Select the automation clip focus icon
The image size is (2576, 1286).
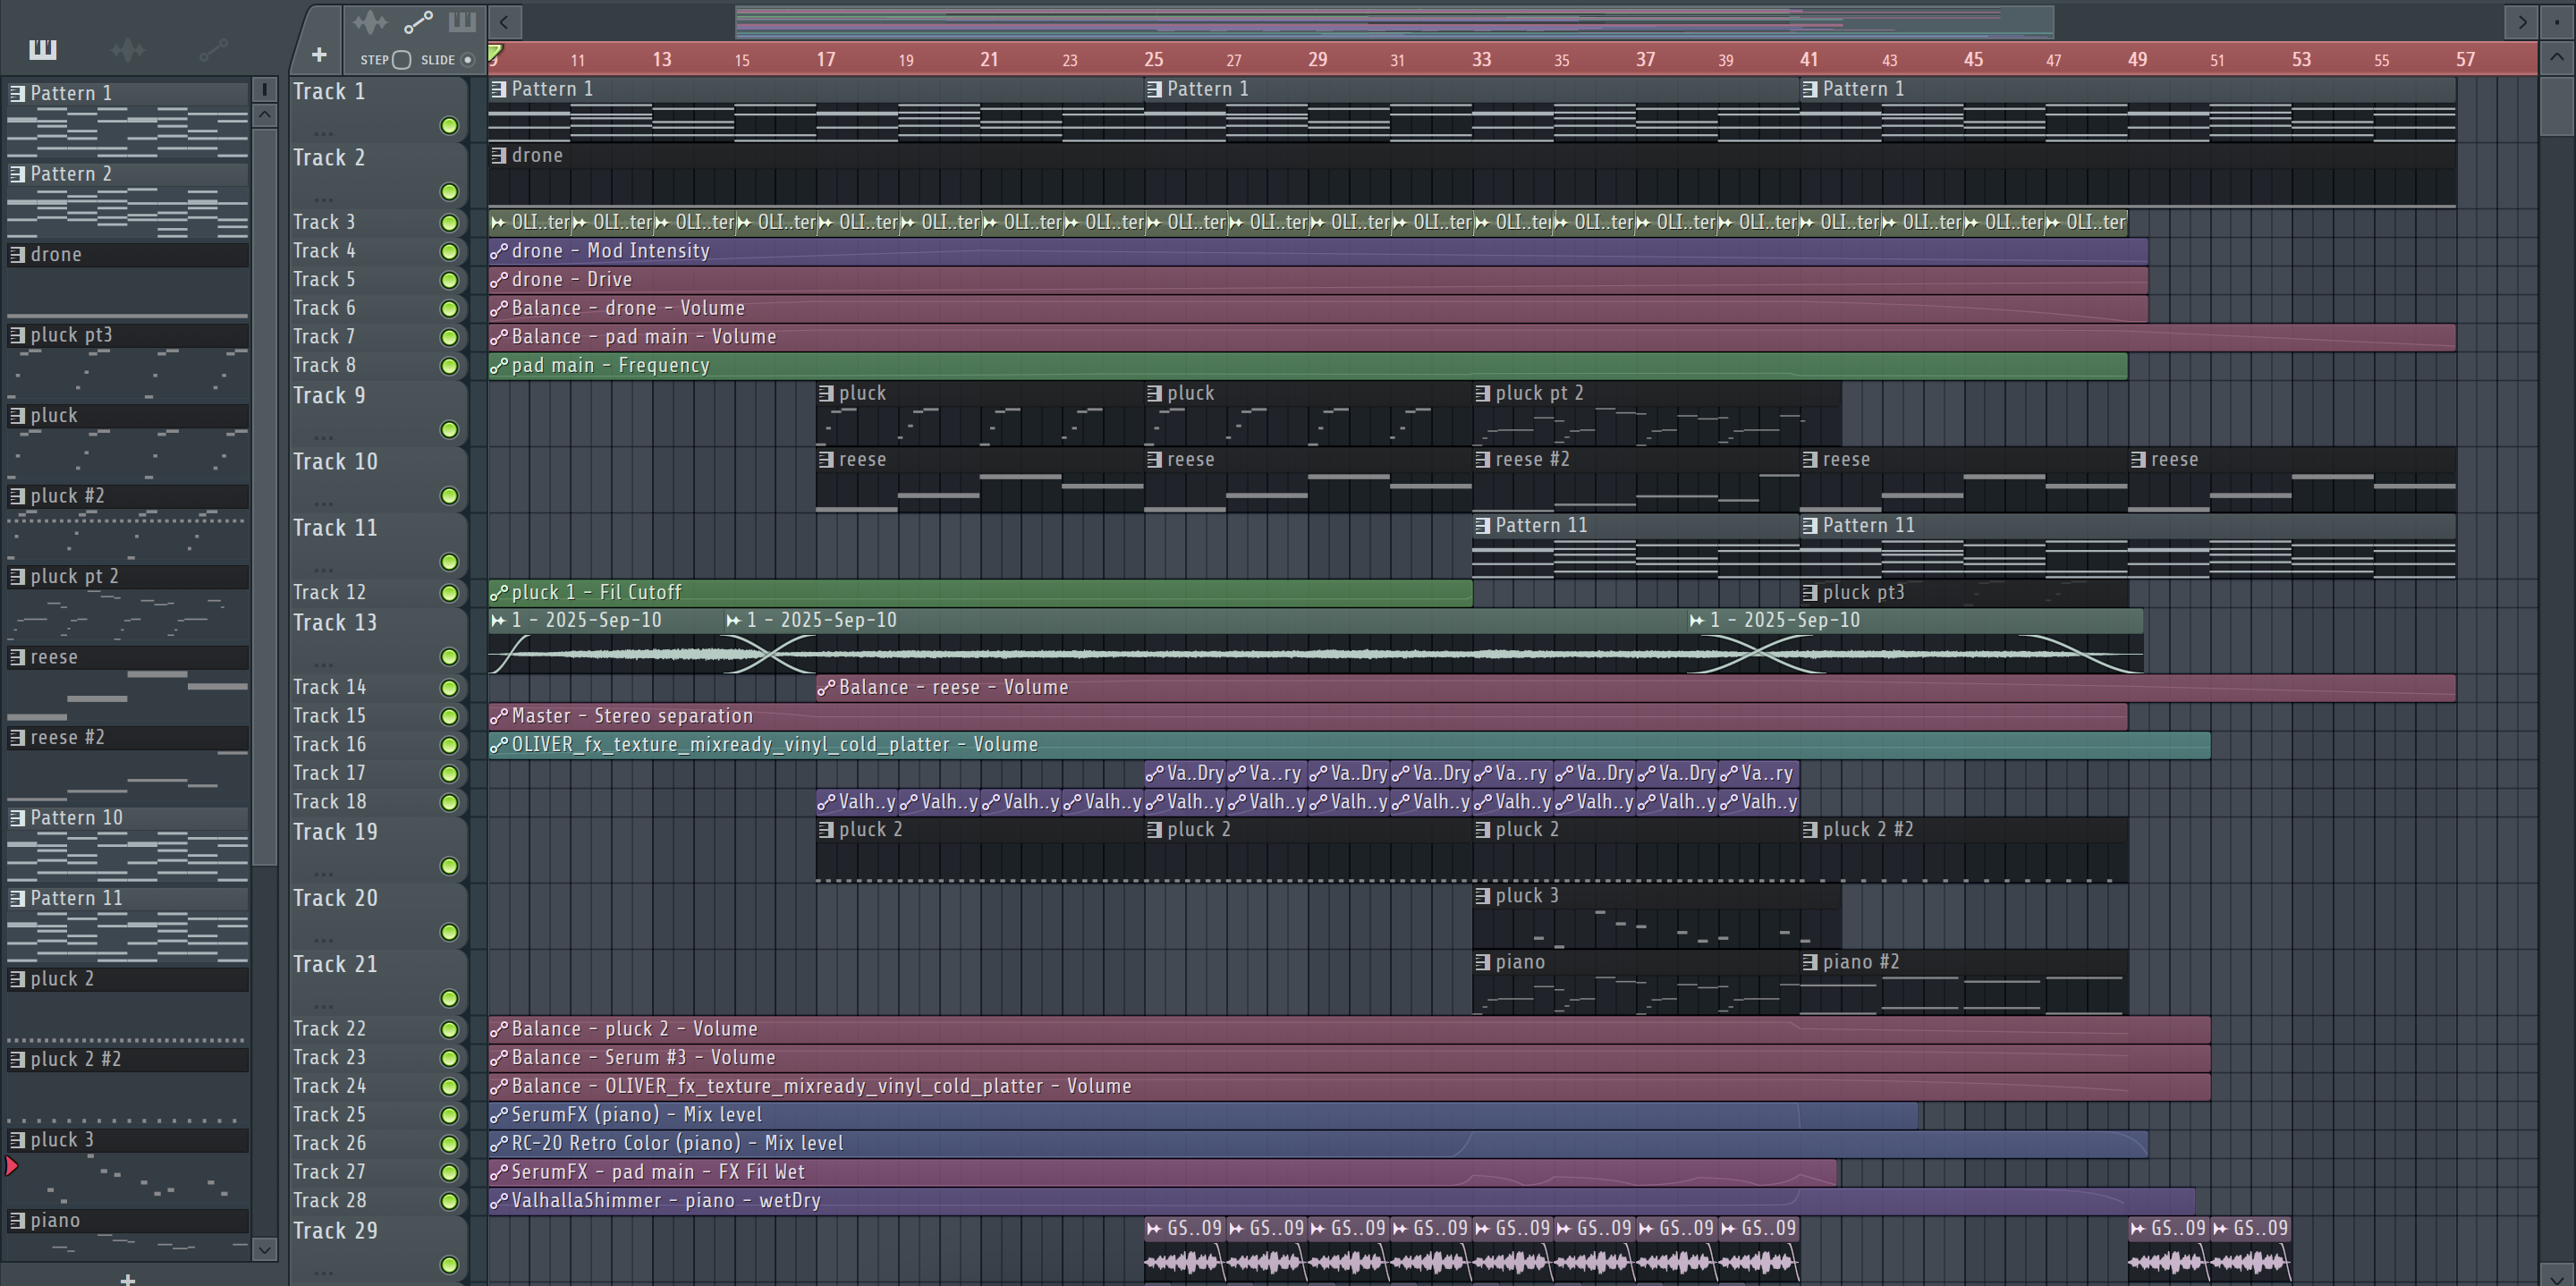tap(417, 21)
